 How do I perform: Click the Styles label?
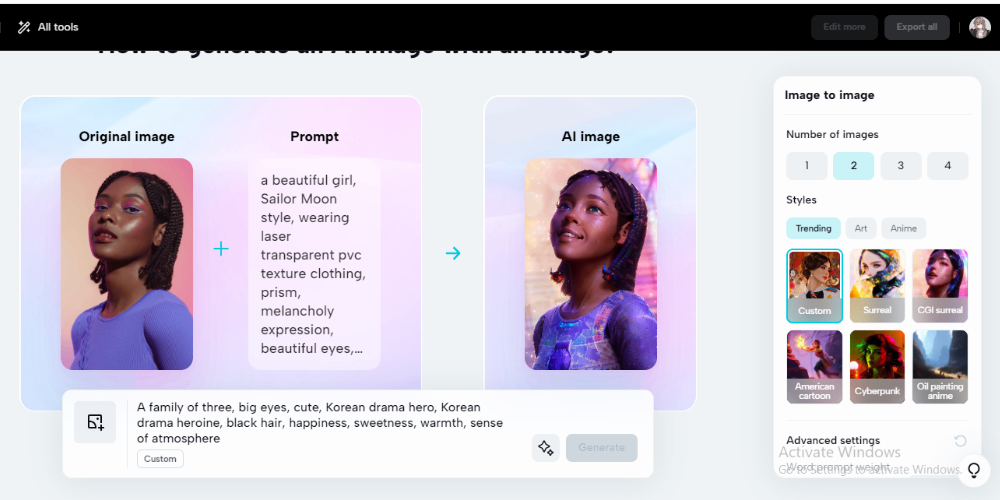801,200
